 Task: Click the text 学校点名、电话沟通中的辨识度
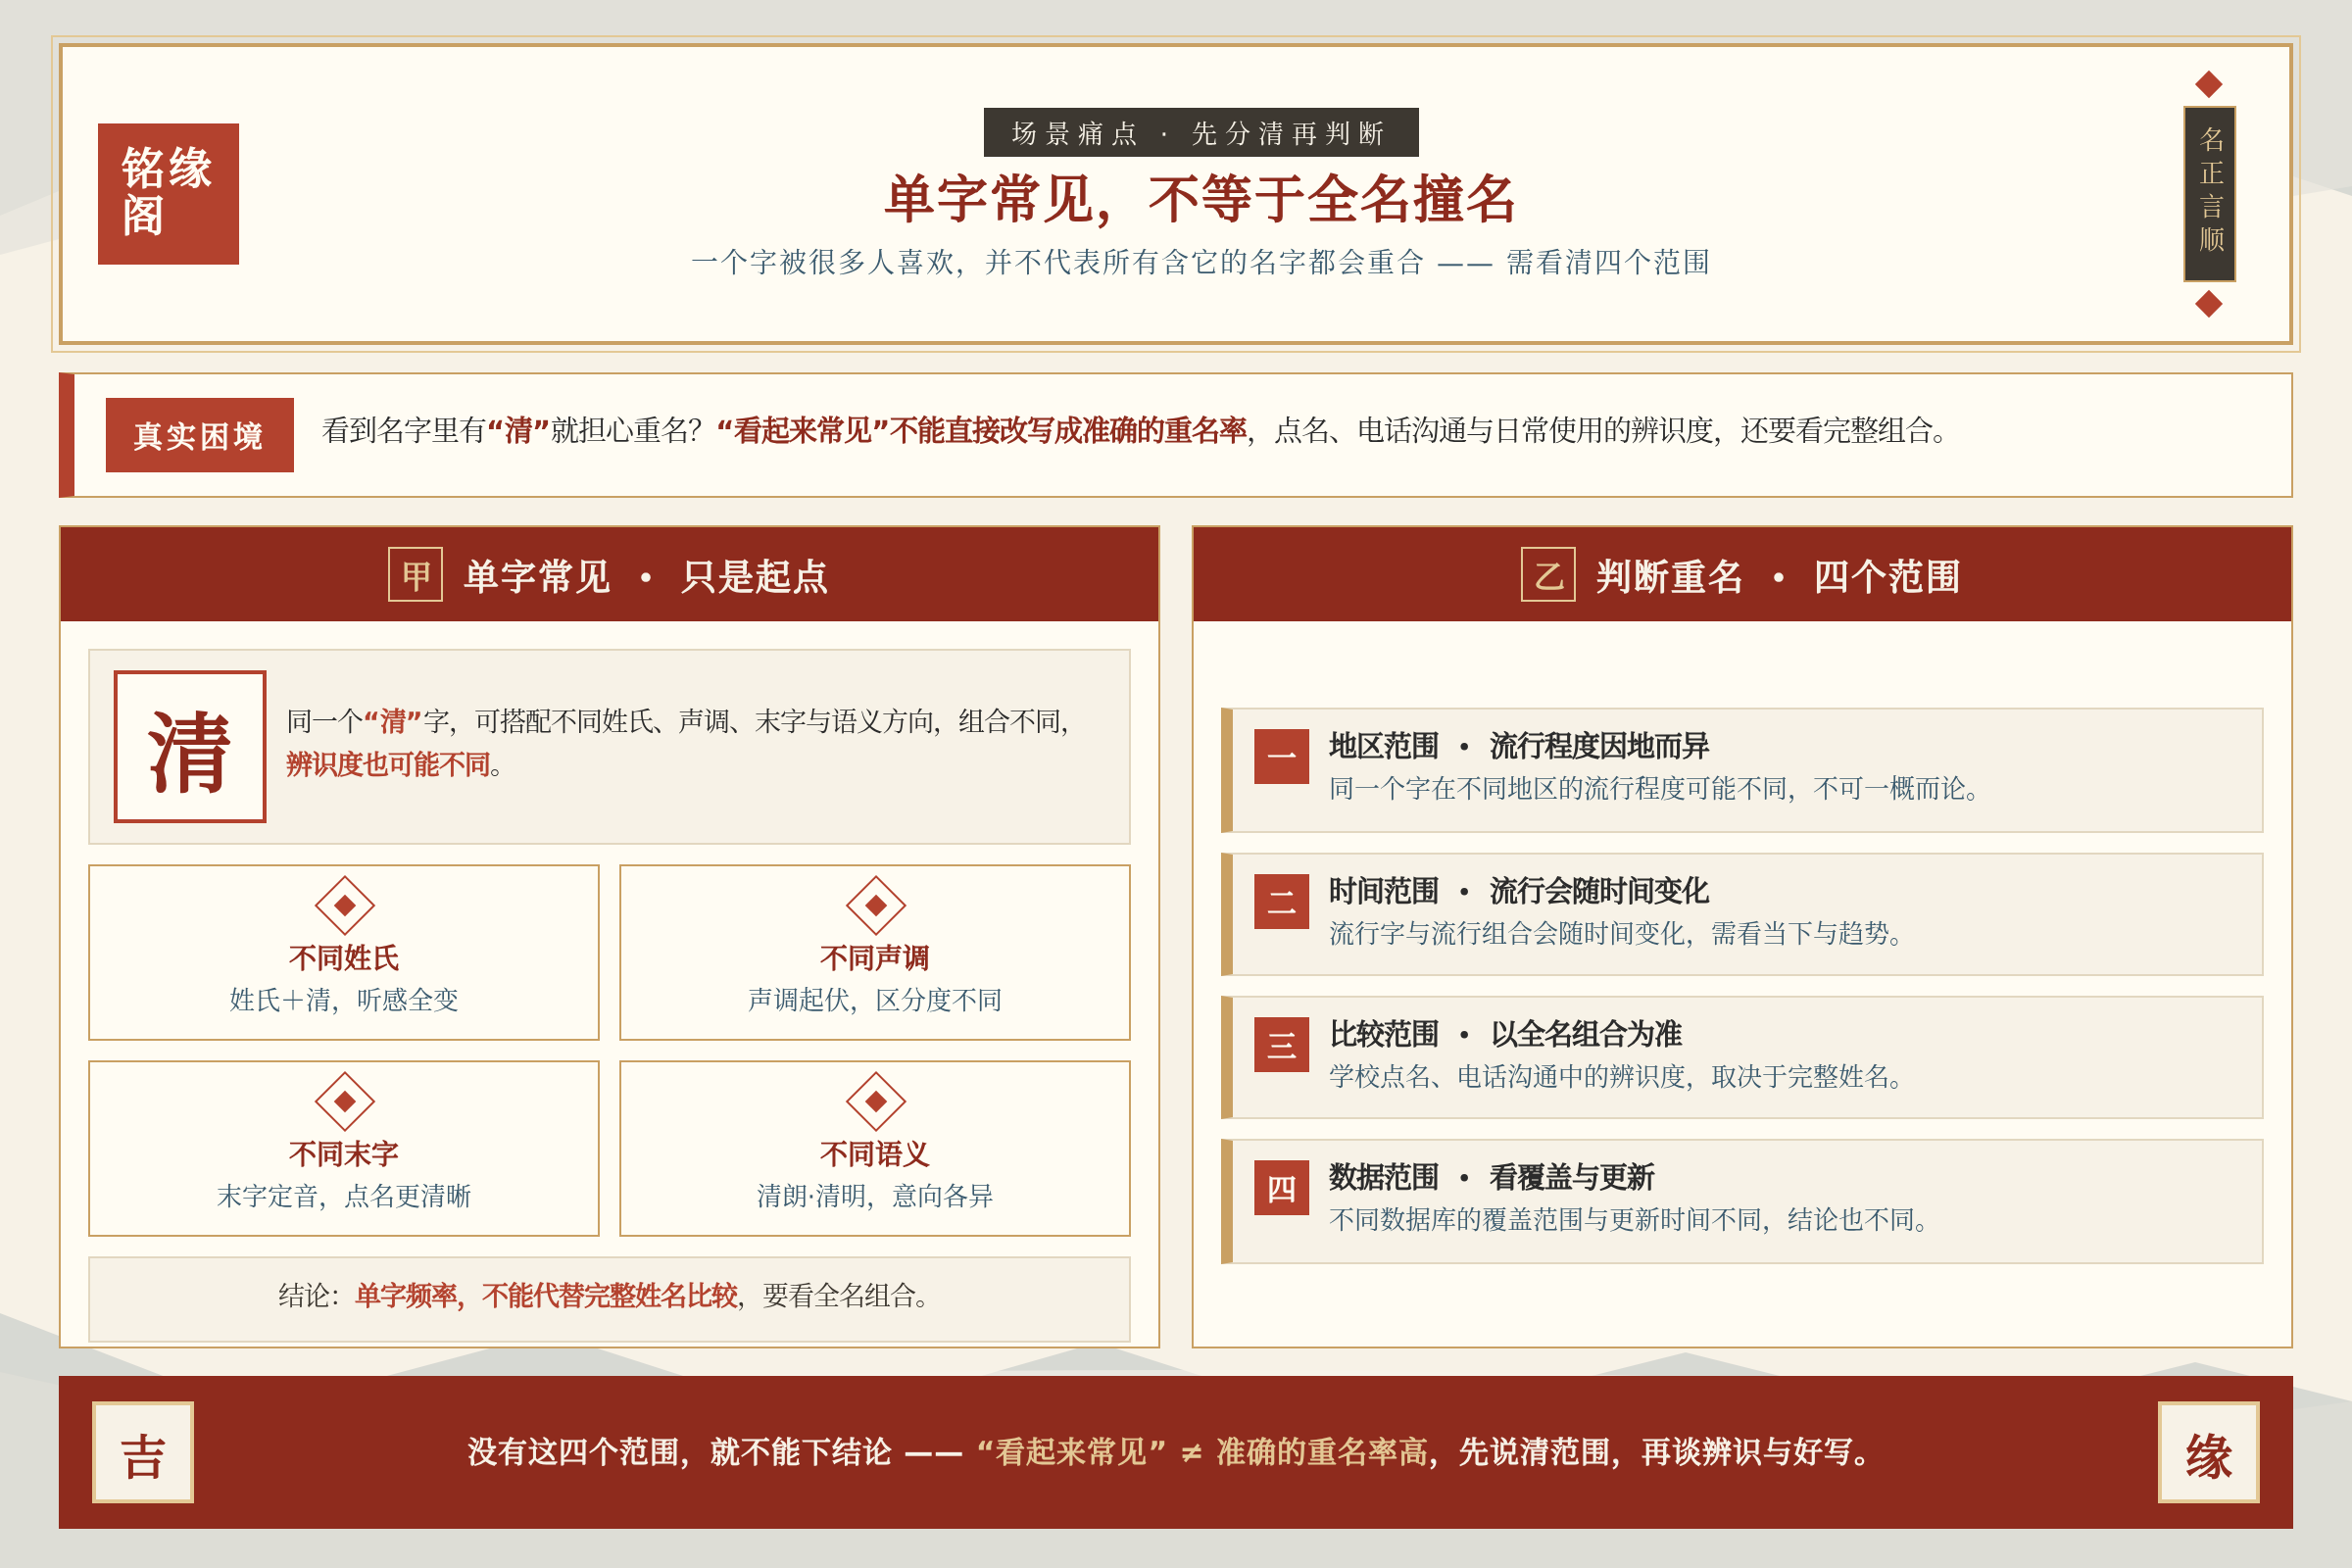(1507, 1076)
